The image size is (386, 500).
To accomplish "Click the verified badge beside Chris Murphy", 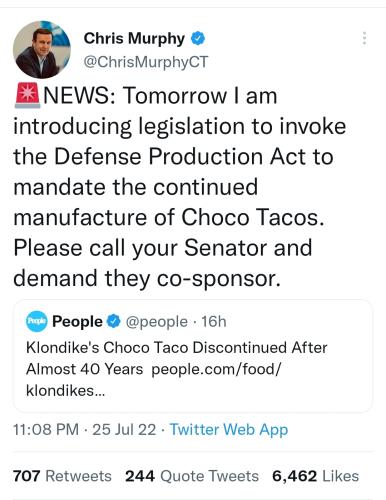I will pyautogui.click(x=198, y=38).
